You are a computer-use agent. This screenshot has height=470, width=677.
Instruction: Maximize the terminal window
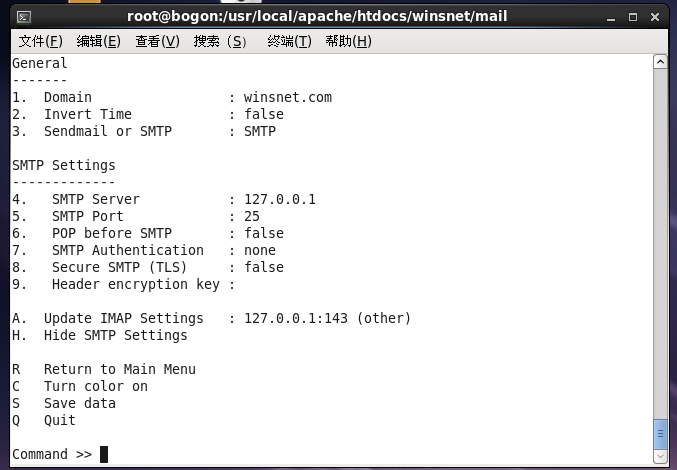click(633, 17)
